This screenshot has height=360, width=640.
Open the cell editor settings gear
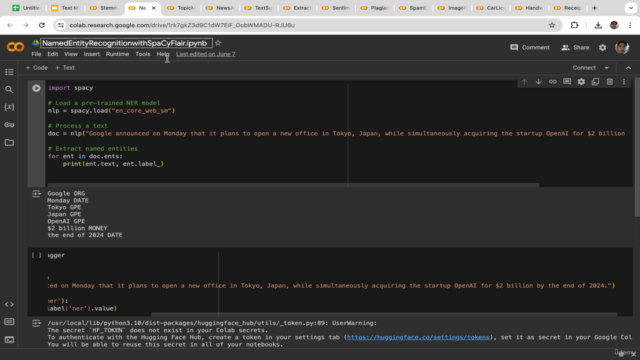tap(581, 82)
